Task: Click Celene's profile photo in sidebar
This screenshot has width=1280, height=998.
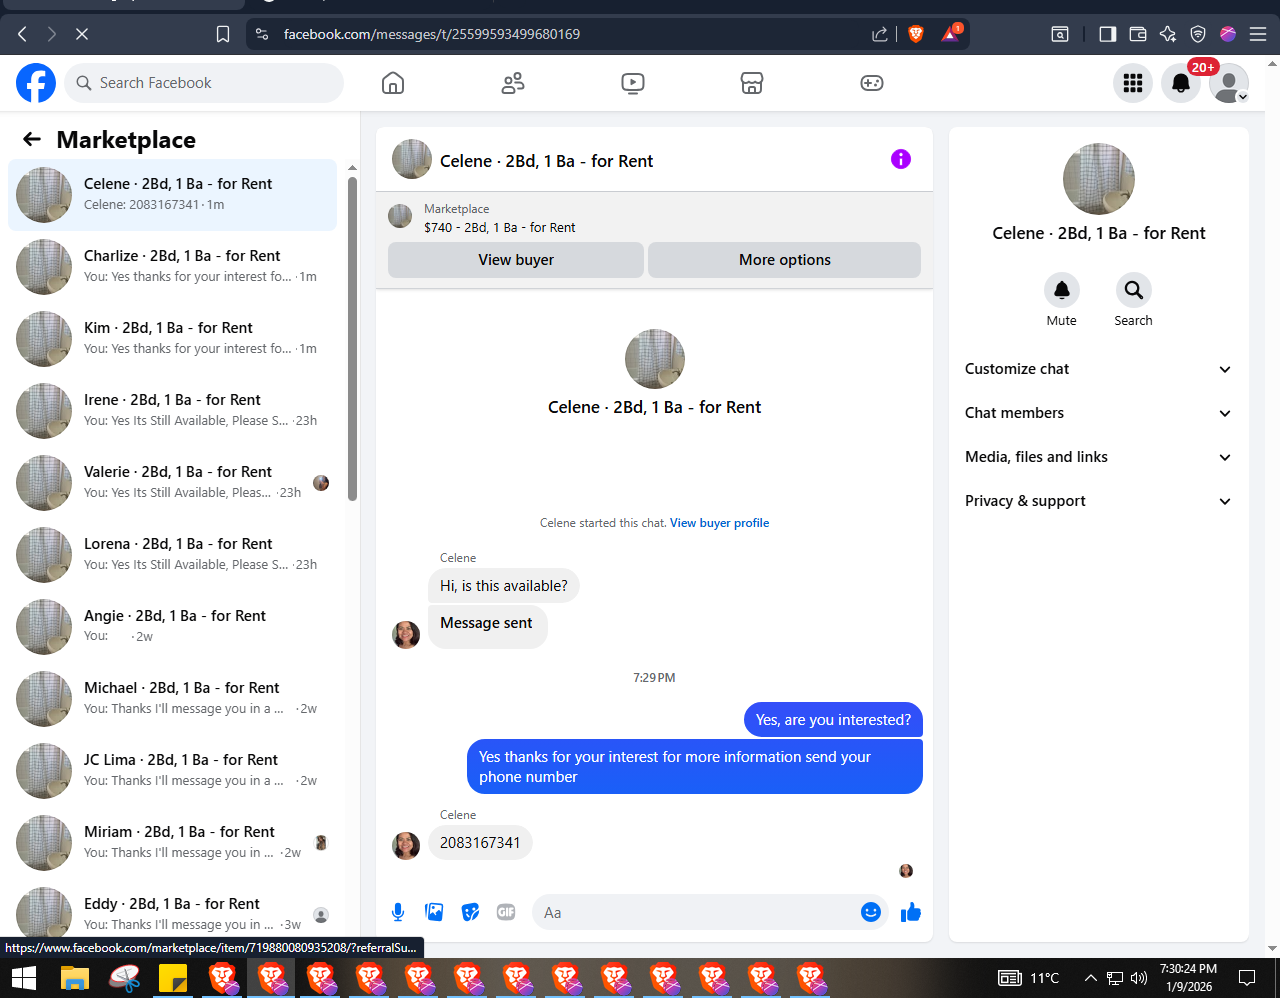Action: [1099, 179]
